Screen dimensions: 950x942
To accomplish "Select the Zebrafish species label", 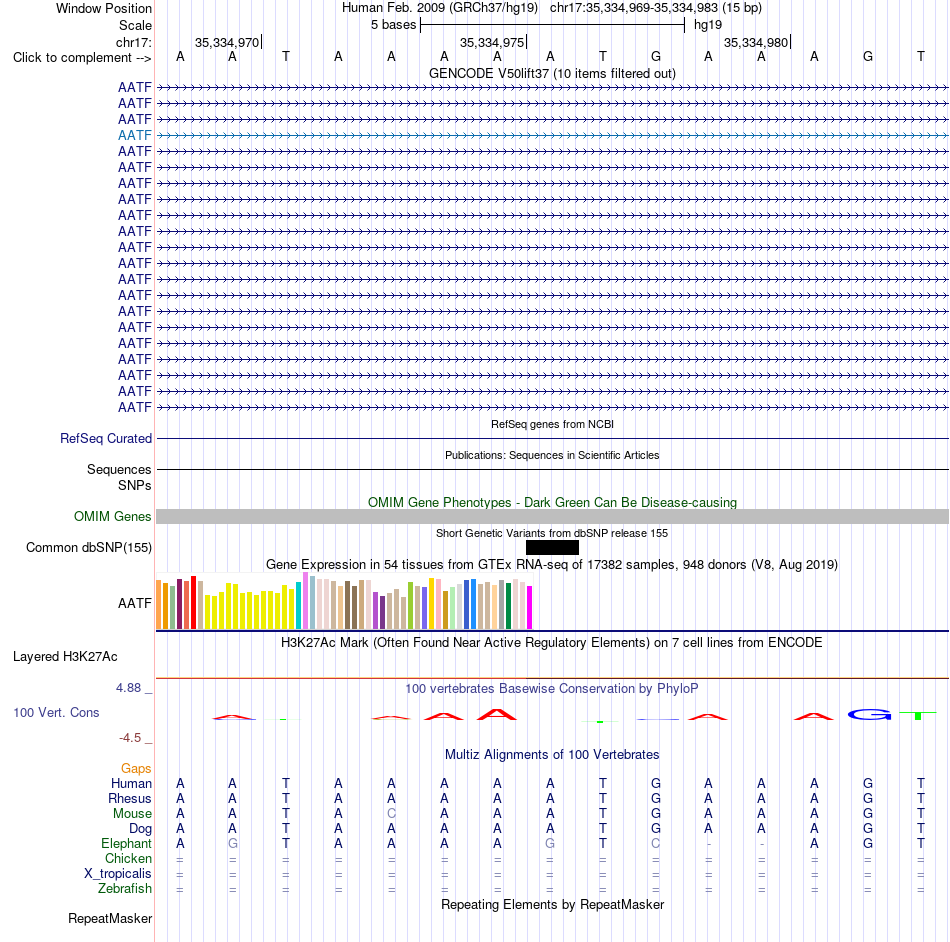I will click(x=125, y=888).
